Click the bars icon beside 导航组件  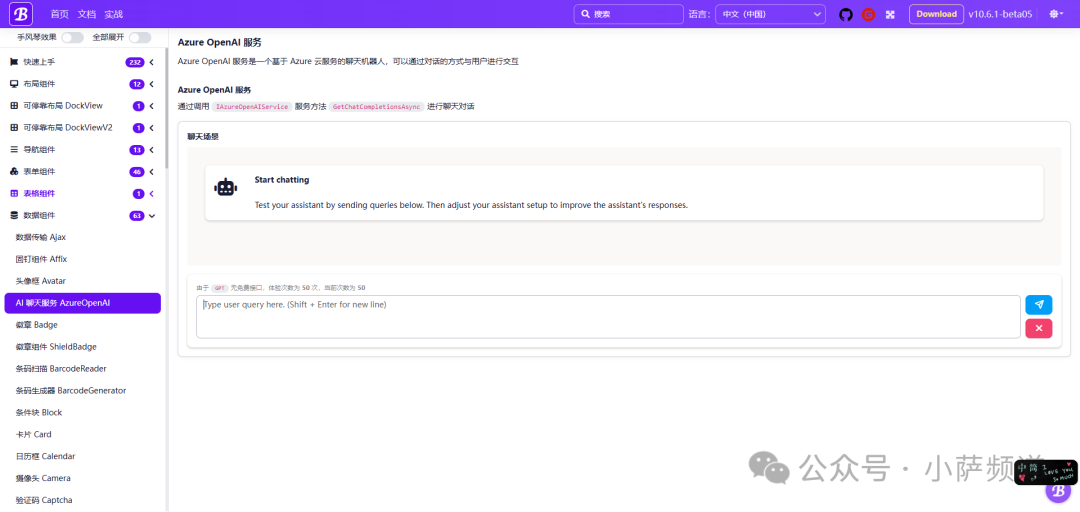[14, 150]
